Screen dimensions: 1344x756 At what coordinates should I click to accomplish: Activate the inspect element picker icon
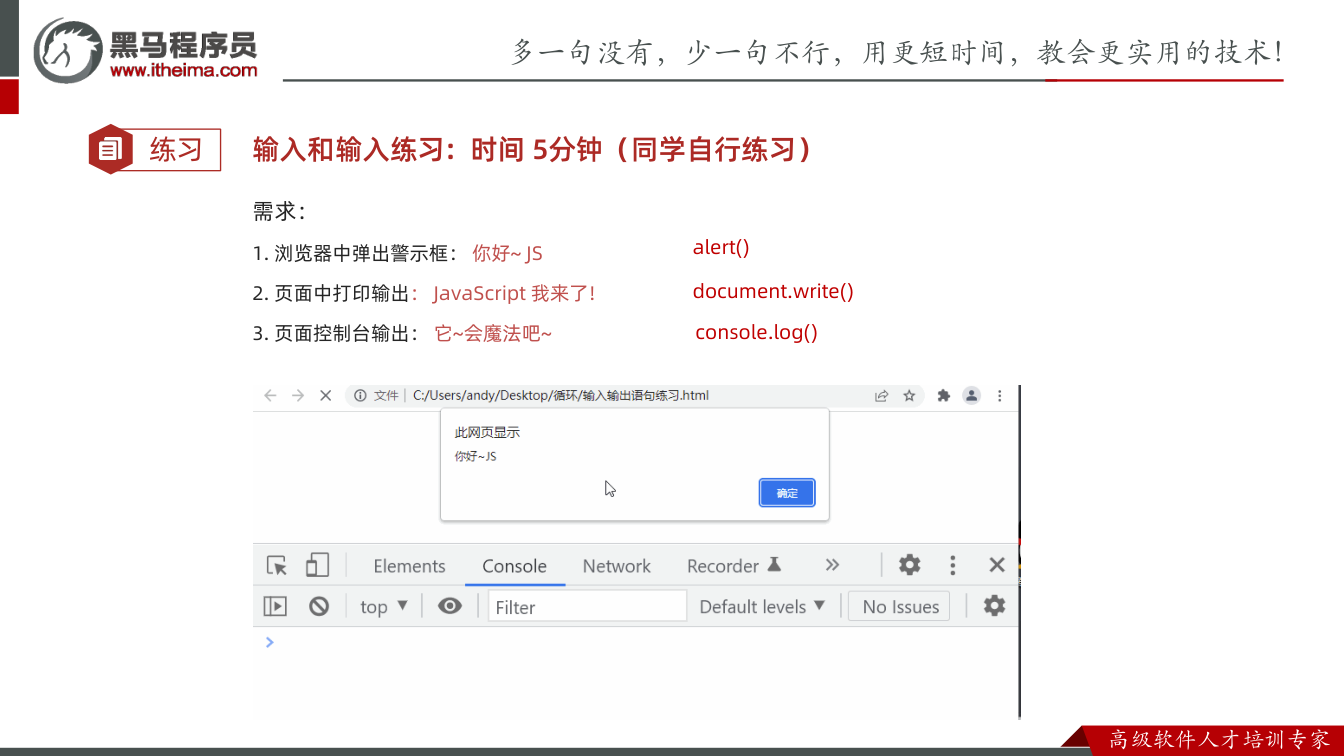[x=277, y=566]
